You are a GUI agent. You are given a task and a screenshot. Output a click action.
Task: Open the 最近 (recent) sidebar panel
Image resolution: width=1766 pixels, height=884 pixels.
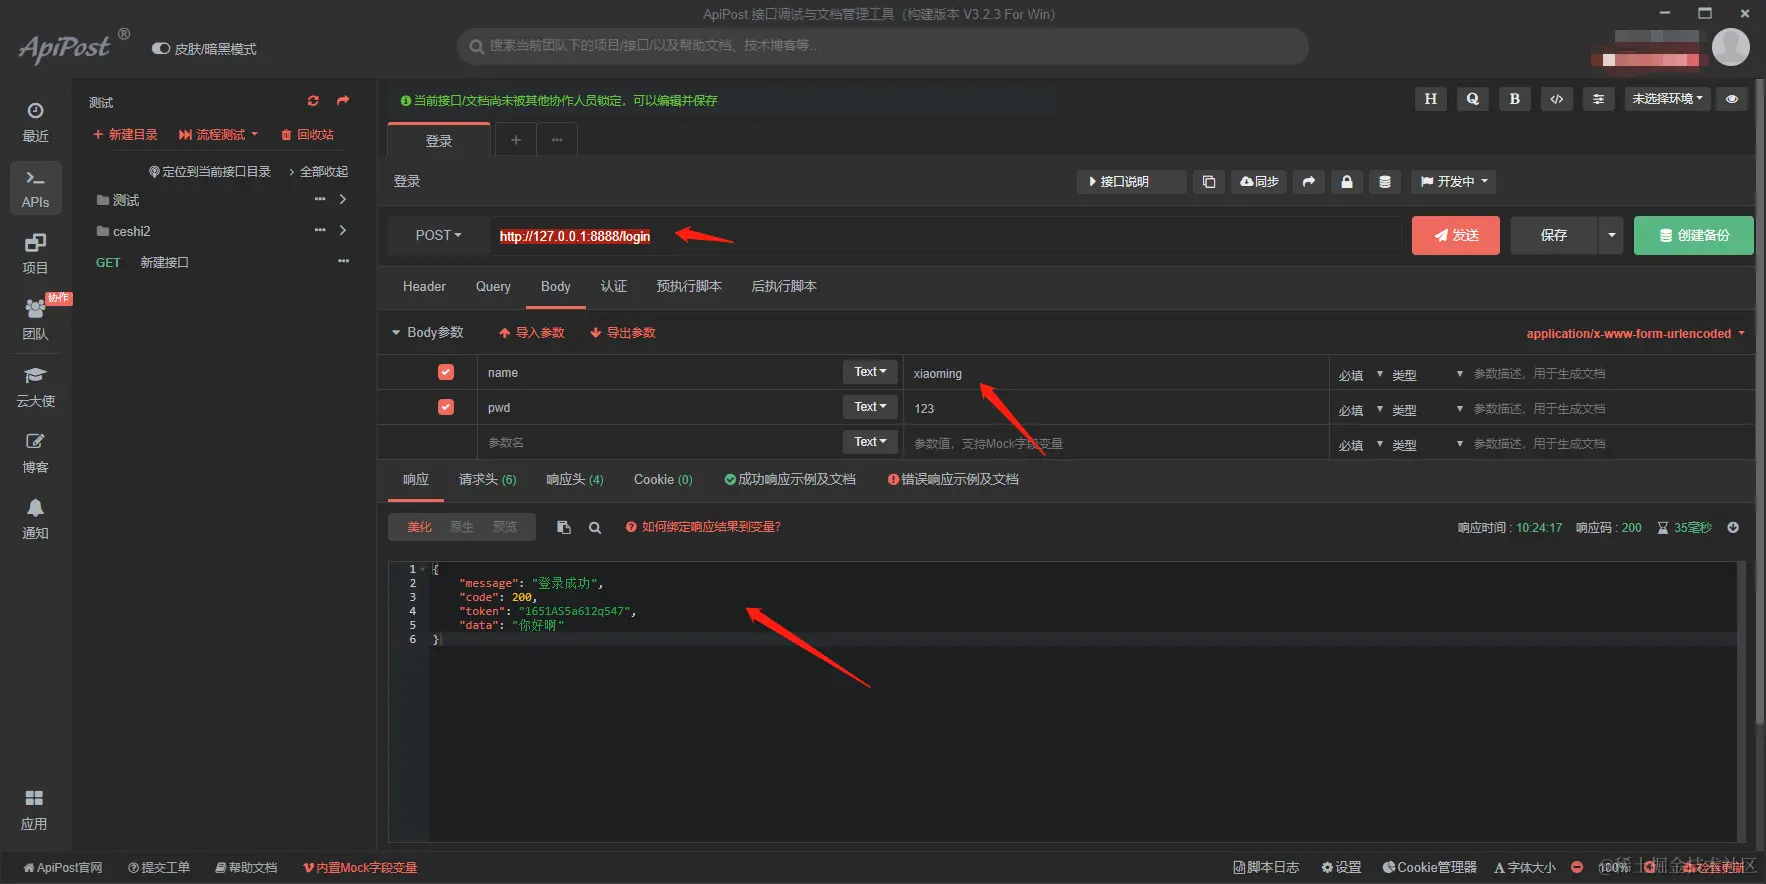click(35, 122)
